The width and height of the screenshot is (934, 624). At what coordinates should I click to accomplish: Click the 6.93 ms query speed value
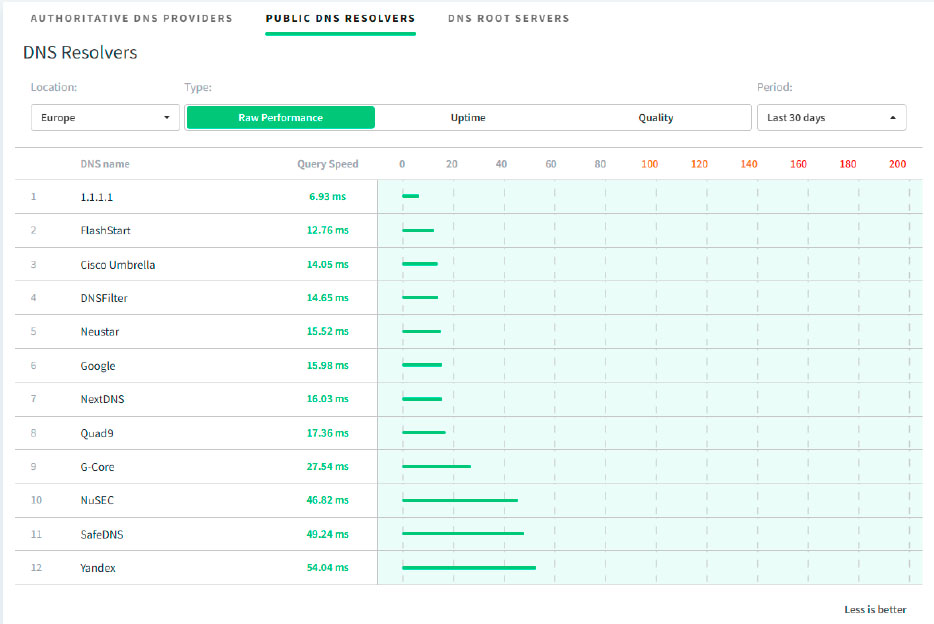[328, 196]
